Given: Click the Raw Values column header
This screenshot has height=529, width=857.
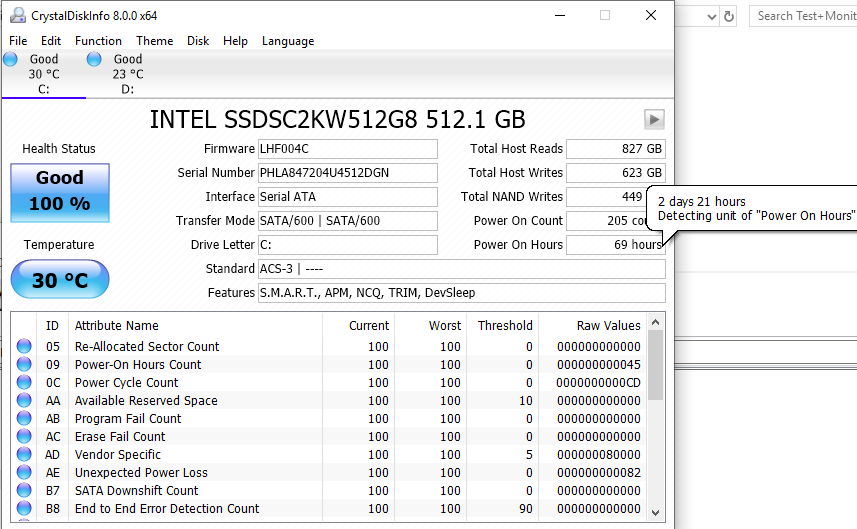Looking at the screenshot, I should [x=592, y=326].
